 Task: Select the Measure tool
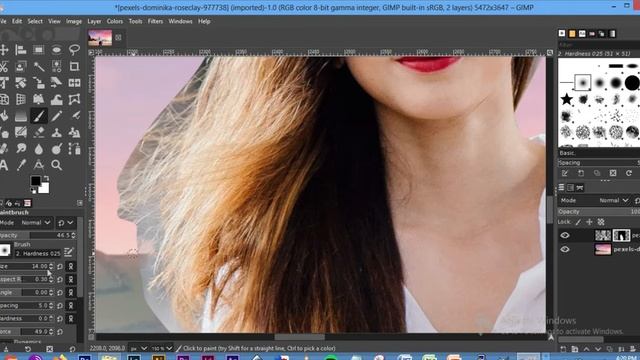pyautogui.click(x=39, y=165)
